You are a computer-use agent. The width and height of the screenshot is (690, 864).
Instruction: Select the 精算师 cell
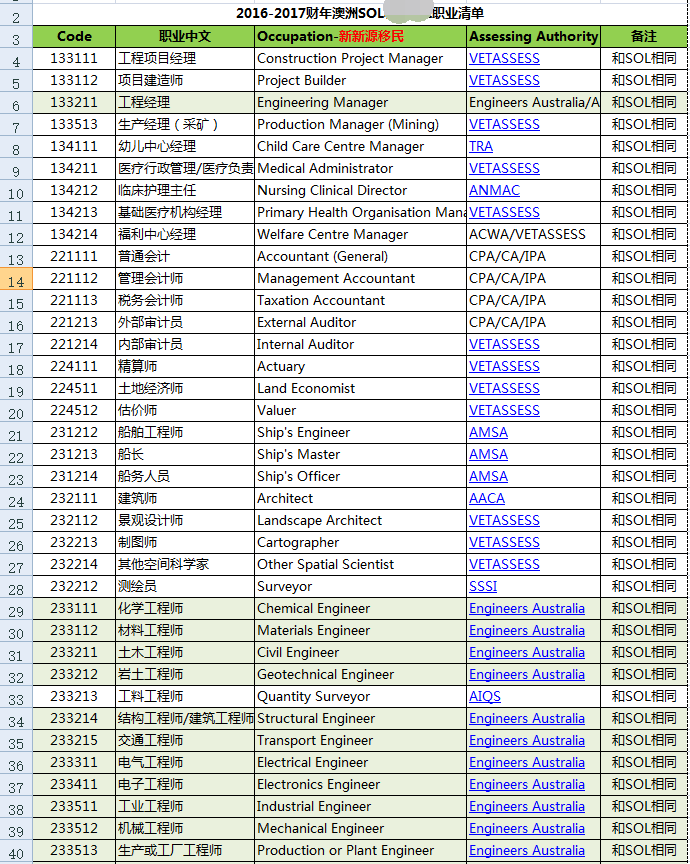(185, 366)
